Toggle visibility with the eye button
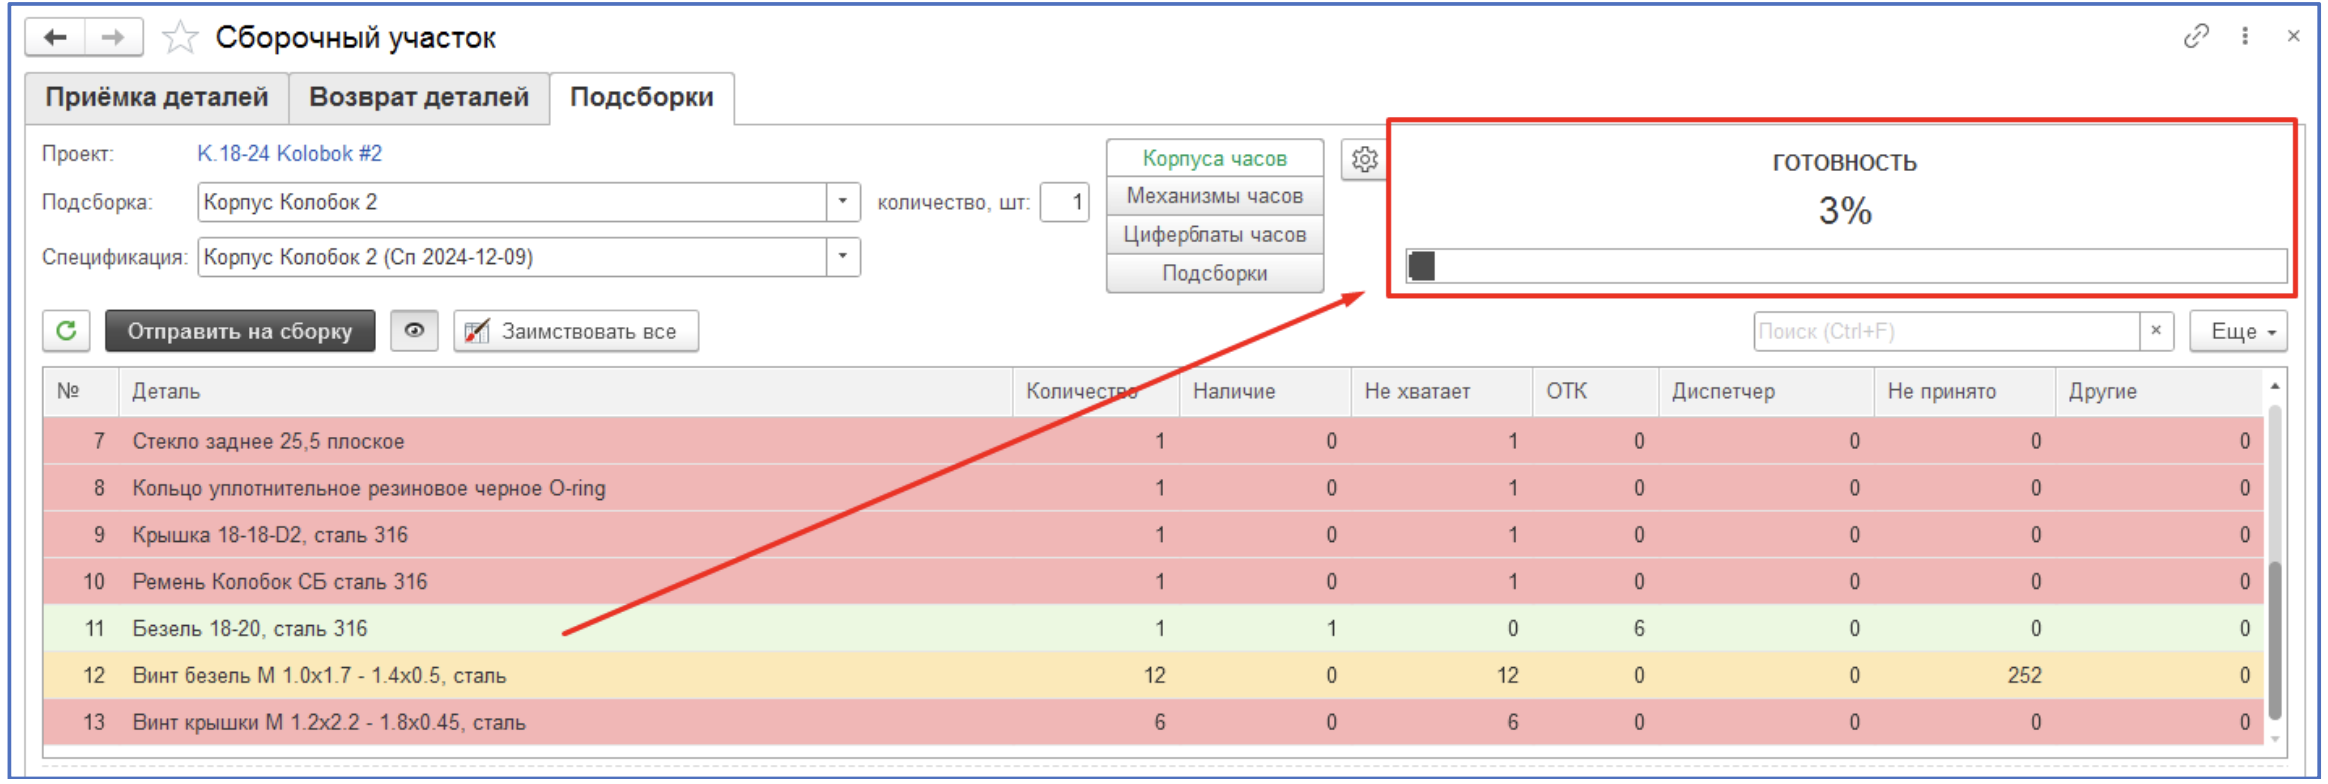The width and height of the screenshot is (2328, 784). point(414,331)
